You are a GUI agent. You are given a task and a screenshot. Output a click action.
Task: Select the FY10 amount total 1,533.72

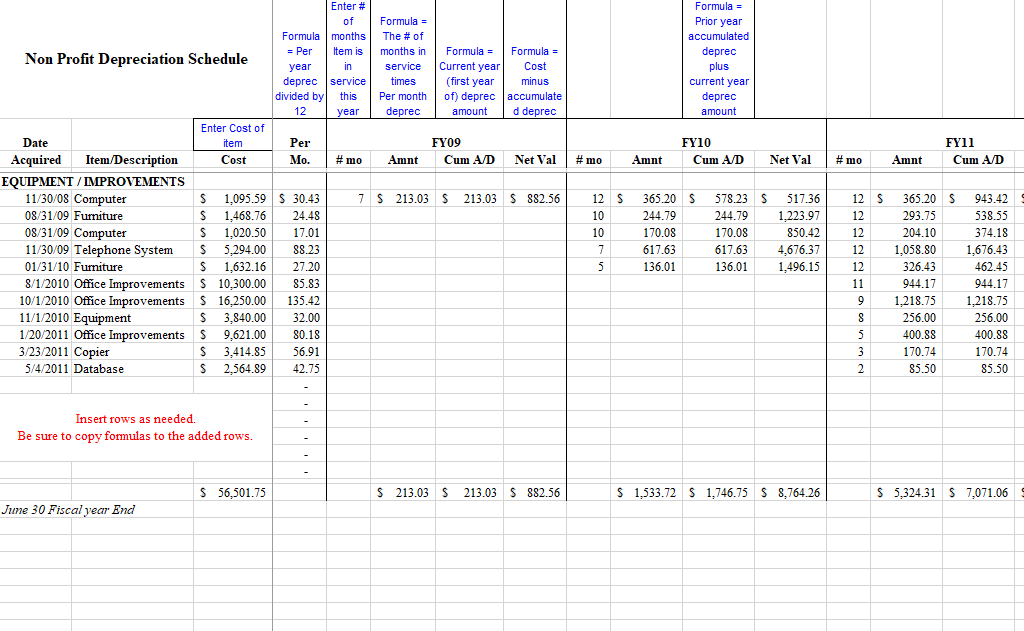[655, 493]
